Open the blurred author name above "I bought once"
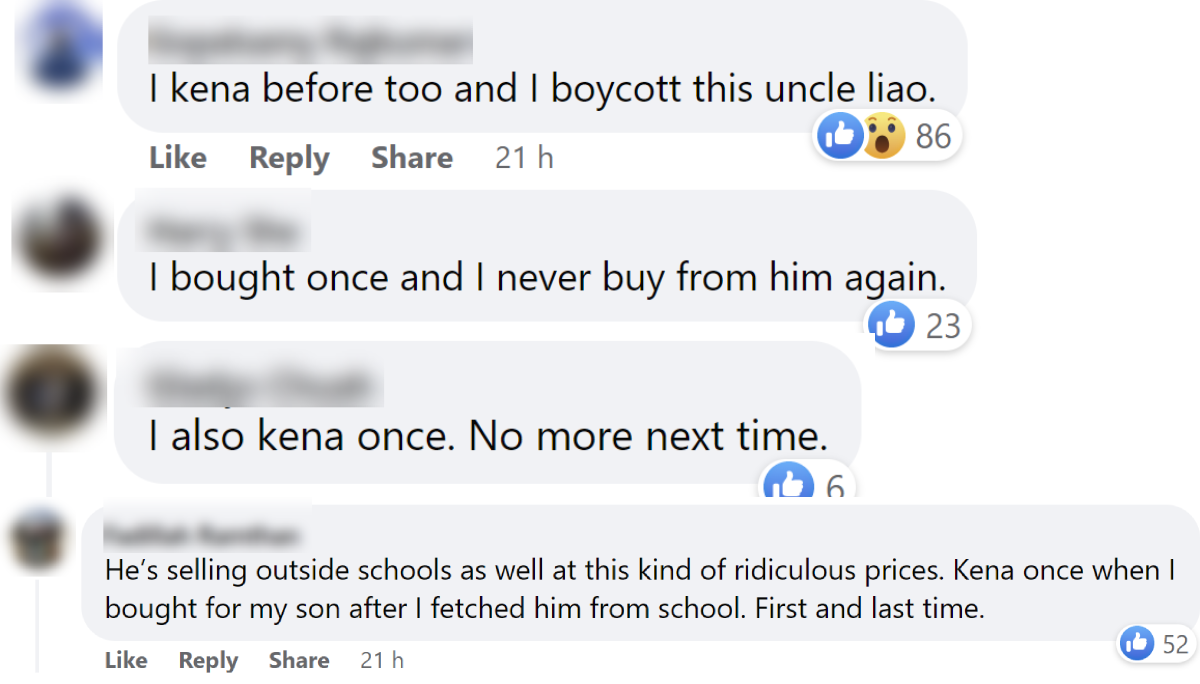 point(224,232)
